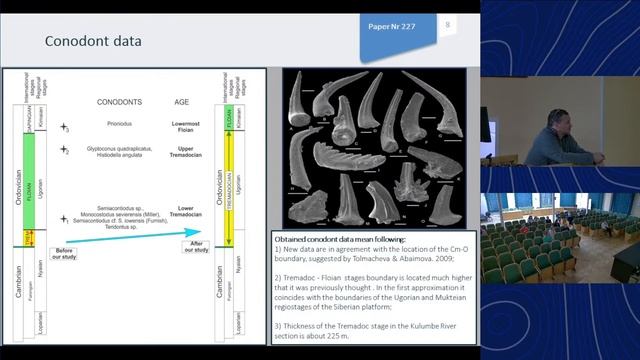Click green FLOIAN bar in 'Before' column
Screen dimensions: 640x360
pos(29,181)
